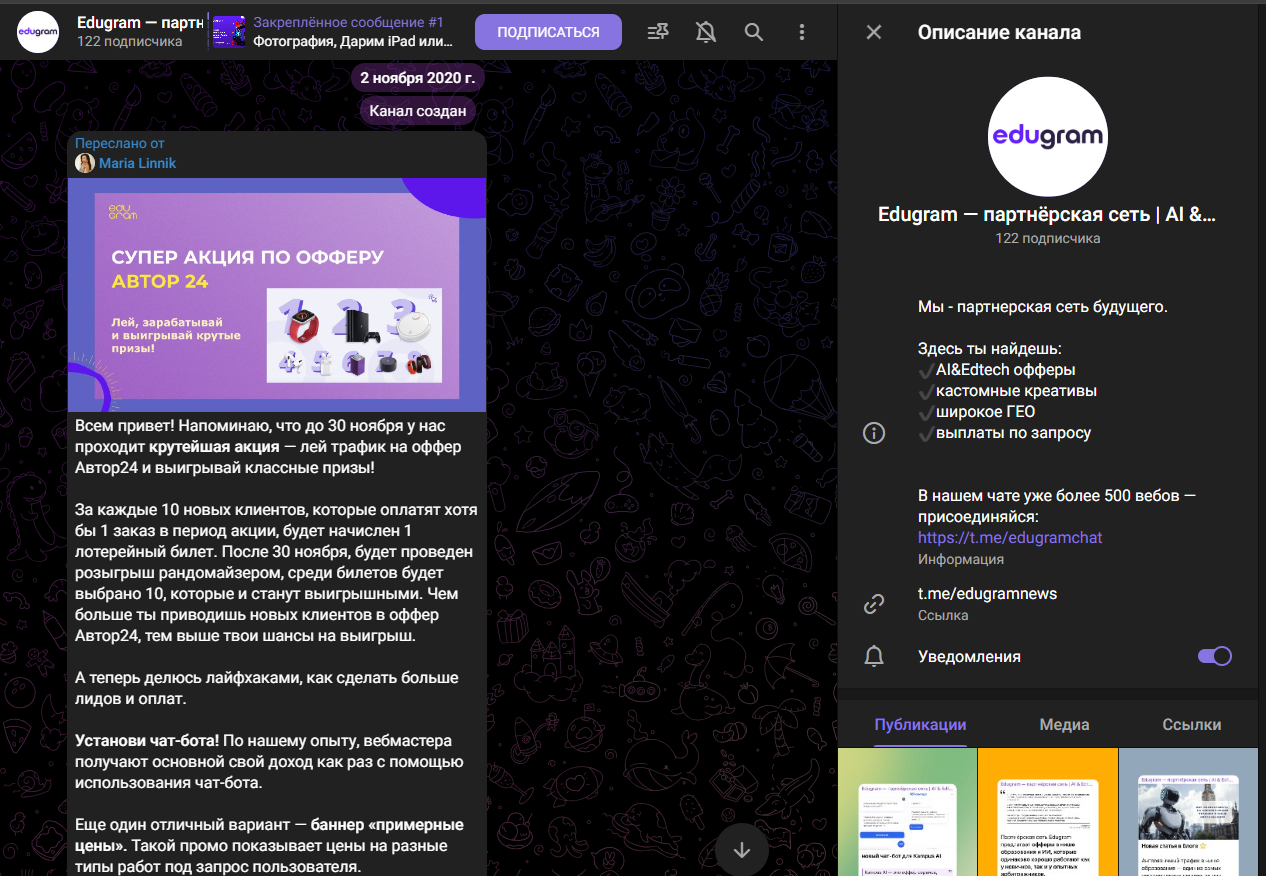Screen dimensions: 1266x876
Task: Select the Публикации tab
Action: tap(920, 725)
